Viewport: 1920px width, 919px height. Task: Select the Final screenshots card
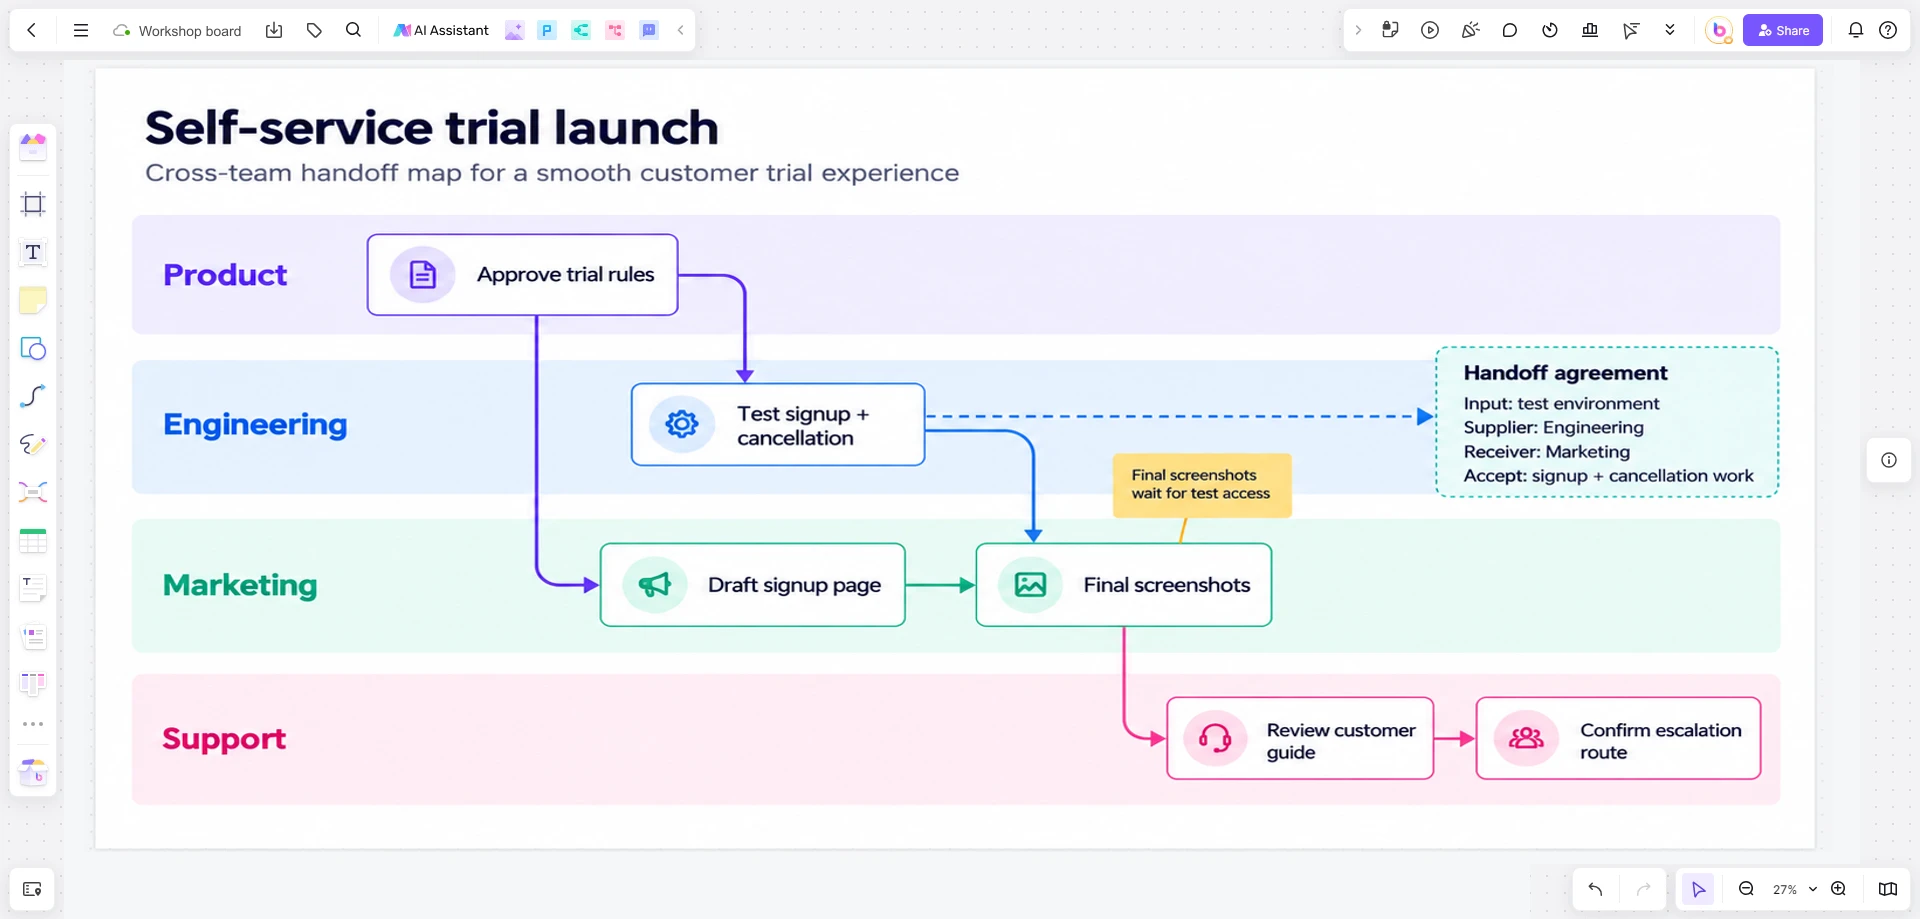tap(1124, 585)
